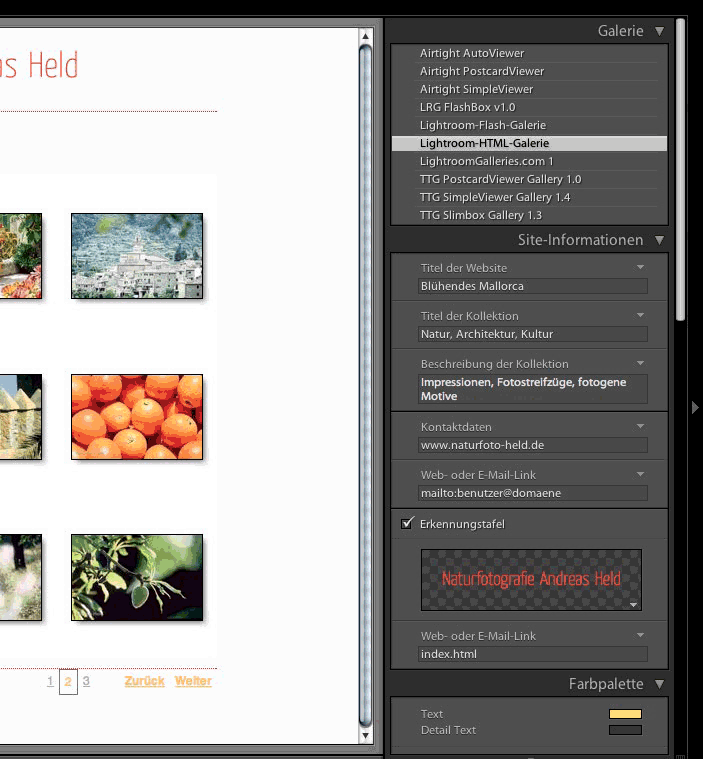The width and height of the screenshot is (703, 759).
Task: Click the preview vertical scrollbar thumb
Action: tap(366, 385)
